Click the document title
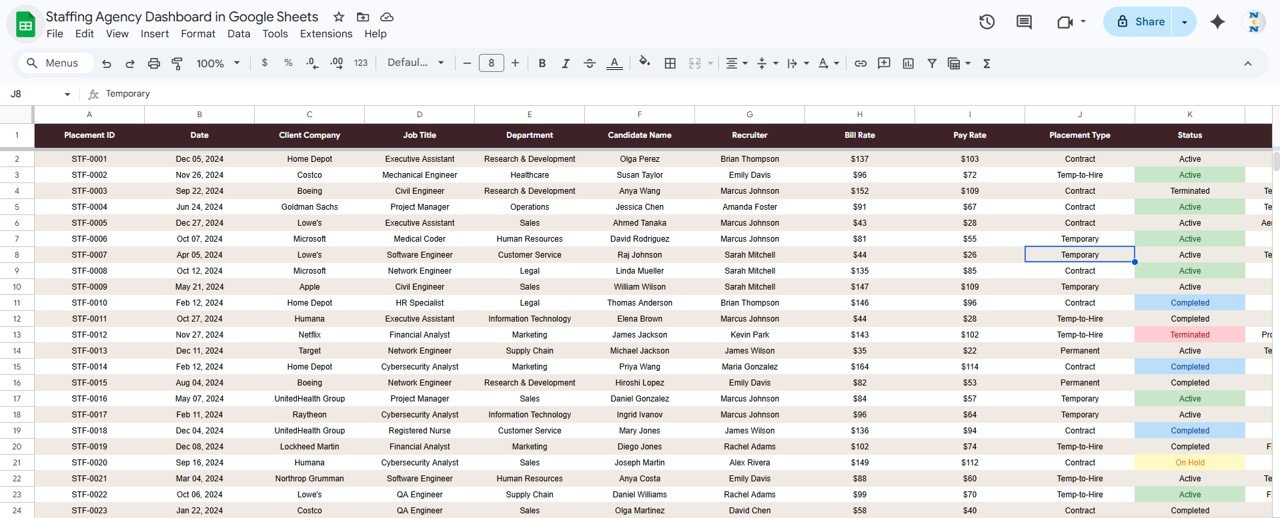Viewport: 1280px width, 518px height. [x=182, y=17]
